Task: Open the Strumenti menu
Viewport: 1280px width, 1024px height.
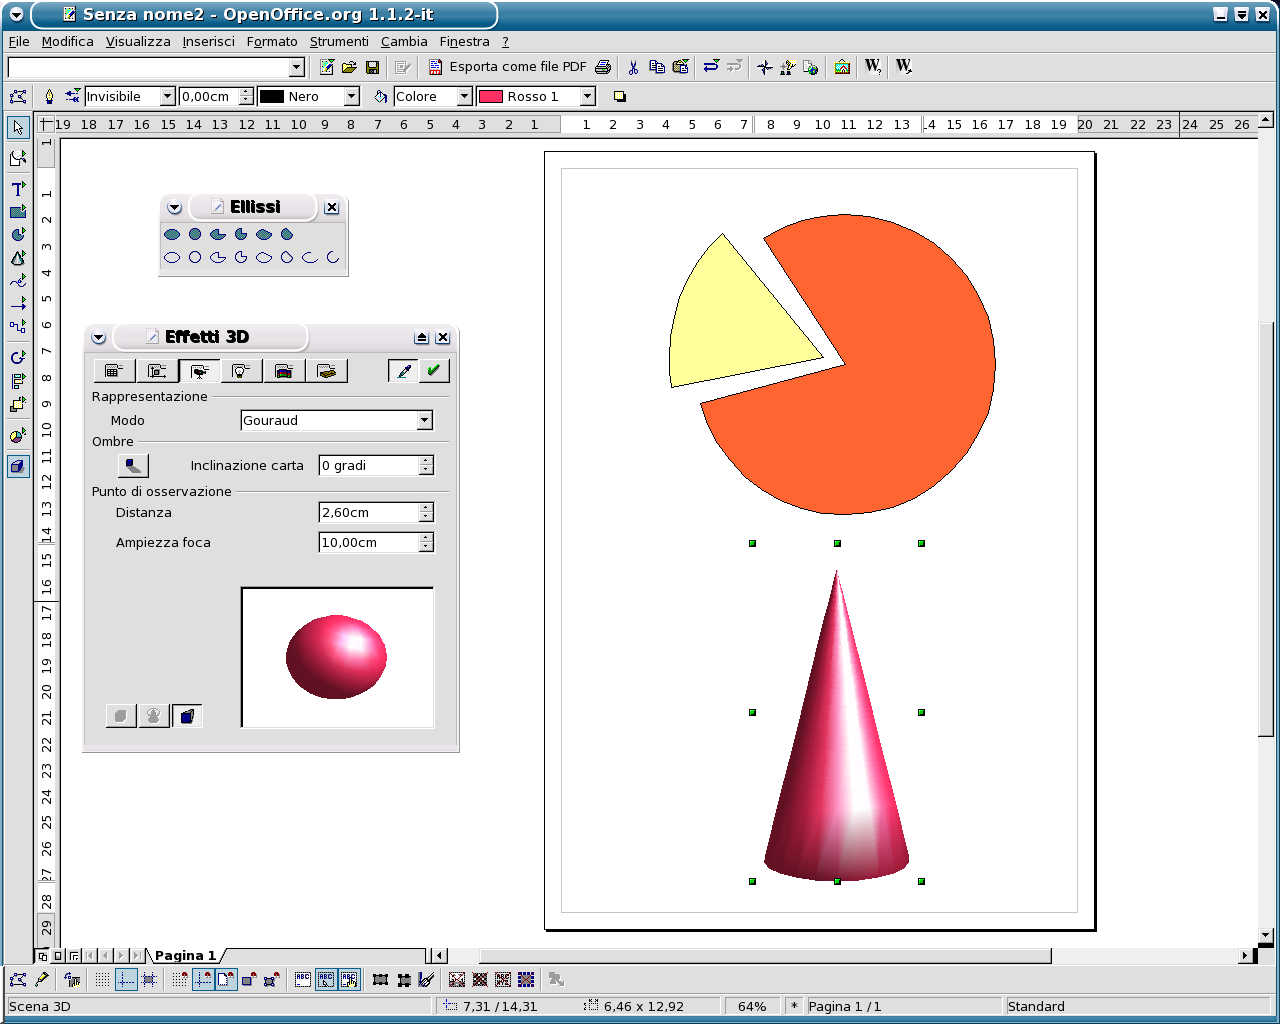Action: [x=339, y=42]
